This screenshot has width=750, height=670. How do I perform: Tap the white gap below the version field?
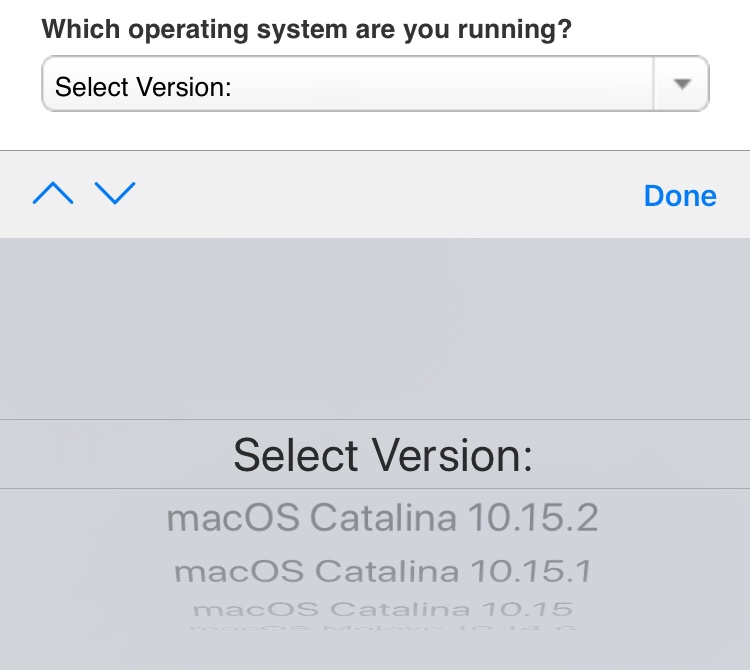point(375,131)
